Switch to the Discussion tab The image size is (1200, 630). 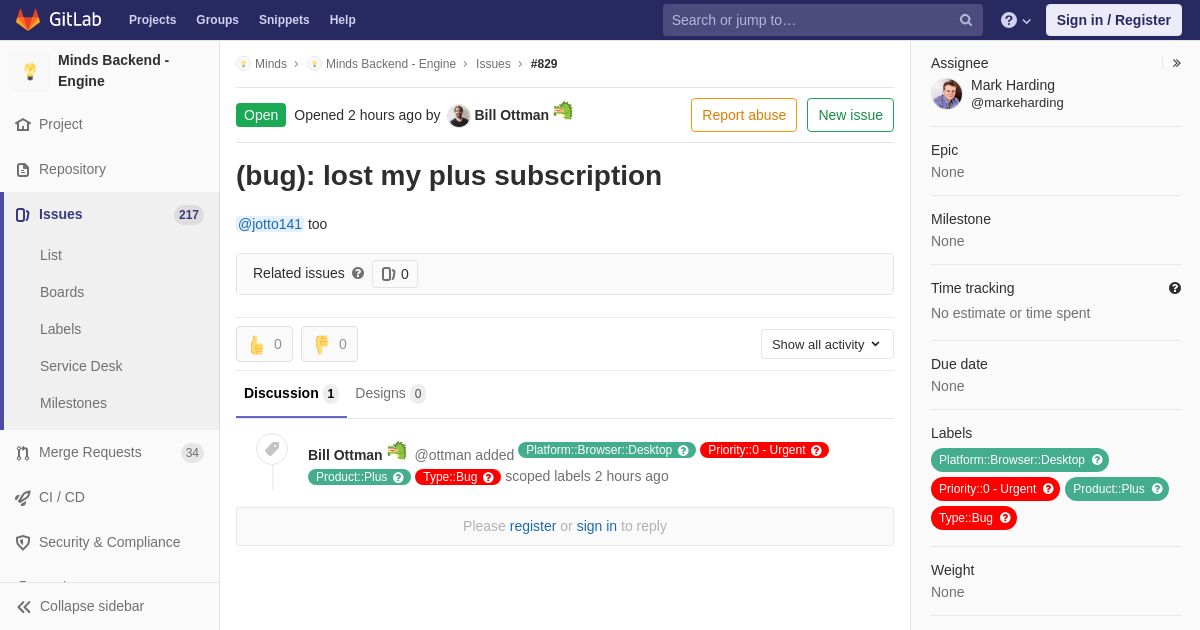(x=291, y=393)
